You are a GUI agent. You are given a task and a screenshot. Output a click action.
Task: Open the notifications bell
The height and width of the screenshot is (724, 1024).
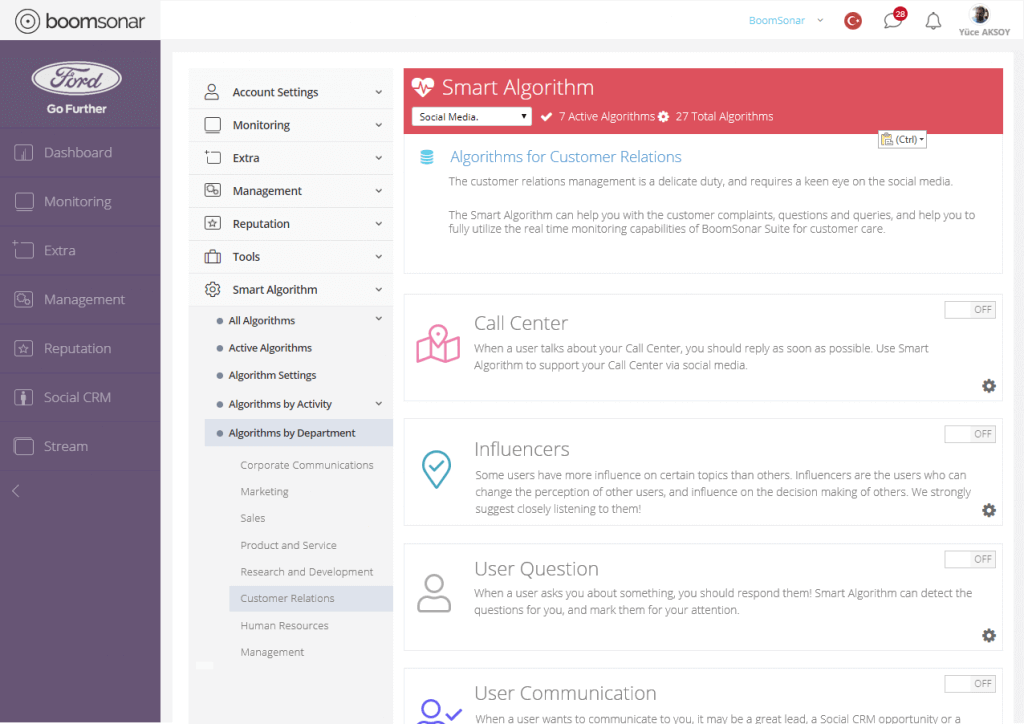[933, 21]
